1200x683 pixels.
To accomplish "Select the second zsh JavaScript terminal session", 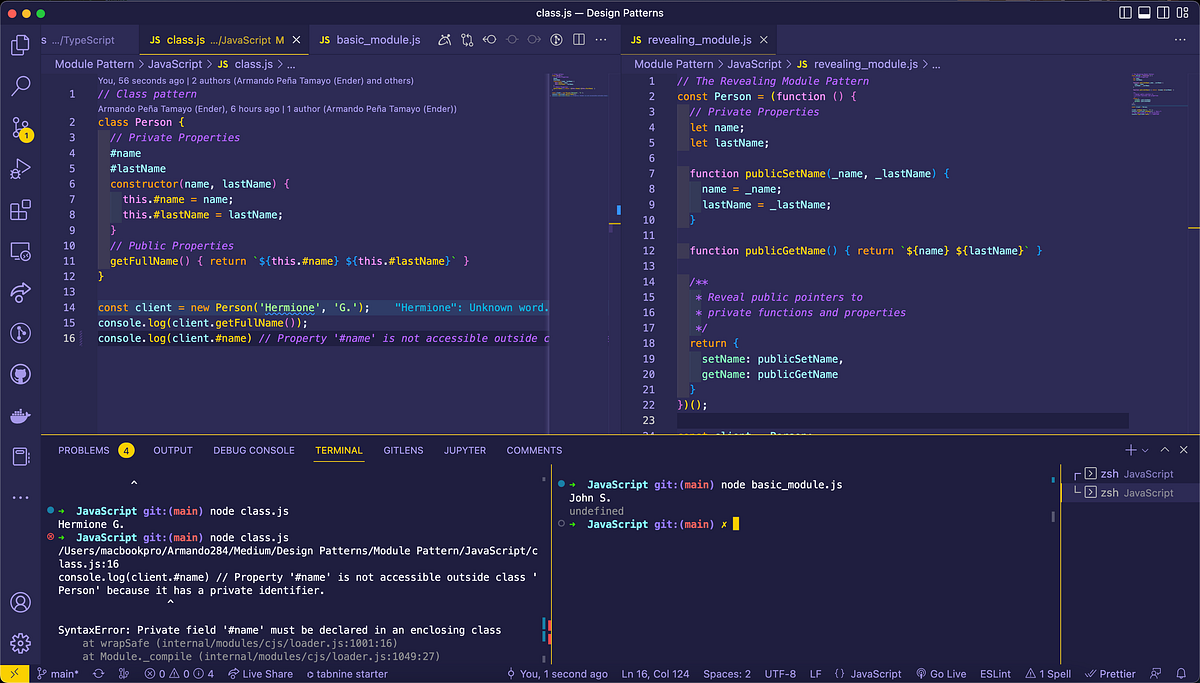I will click(1135, 492).
